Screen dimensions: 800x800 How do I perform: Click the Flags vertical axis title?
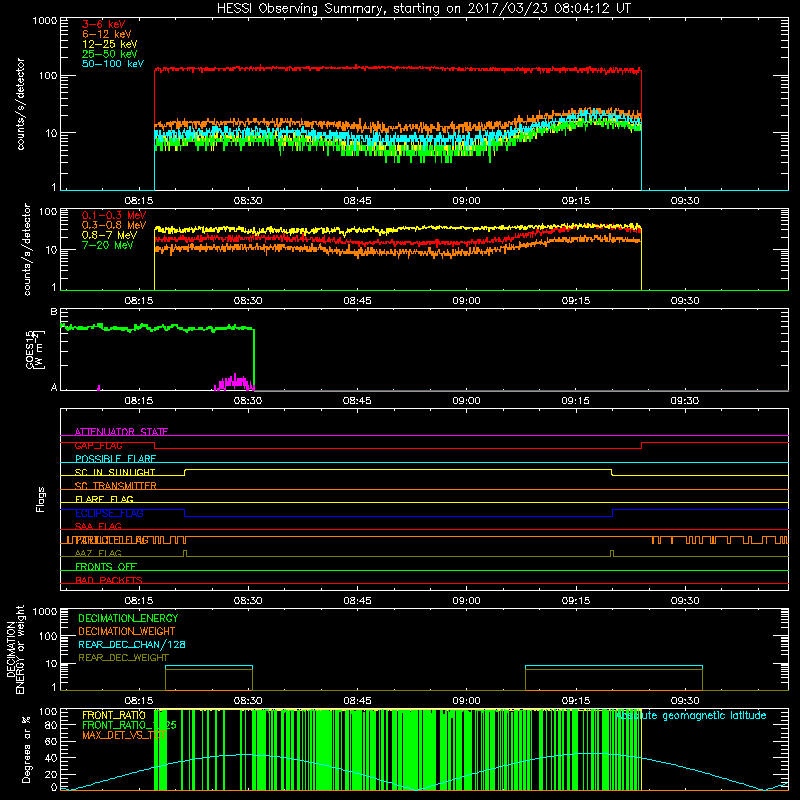[41, 499]
